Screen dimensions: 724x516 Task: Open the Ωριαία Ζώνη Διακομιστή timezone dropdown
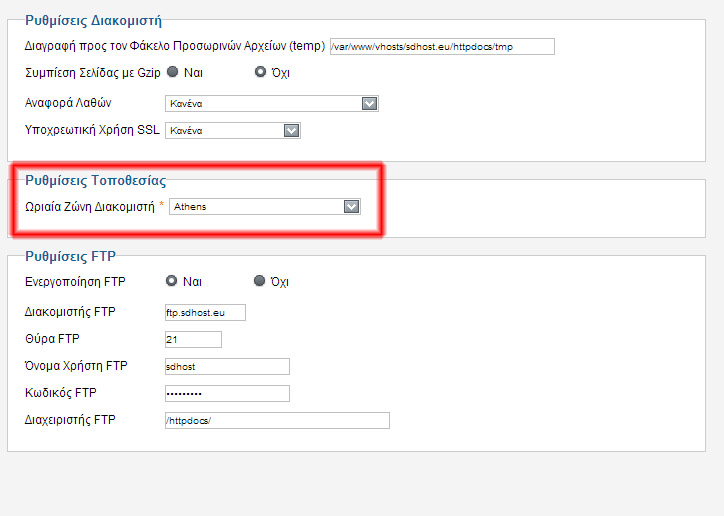264,207
